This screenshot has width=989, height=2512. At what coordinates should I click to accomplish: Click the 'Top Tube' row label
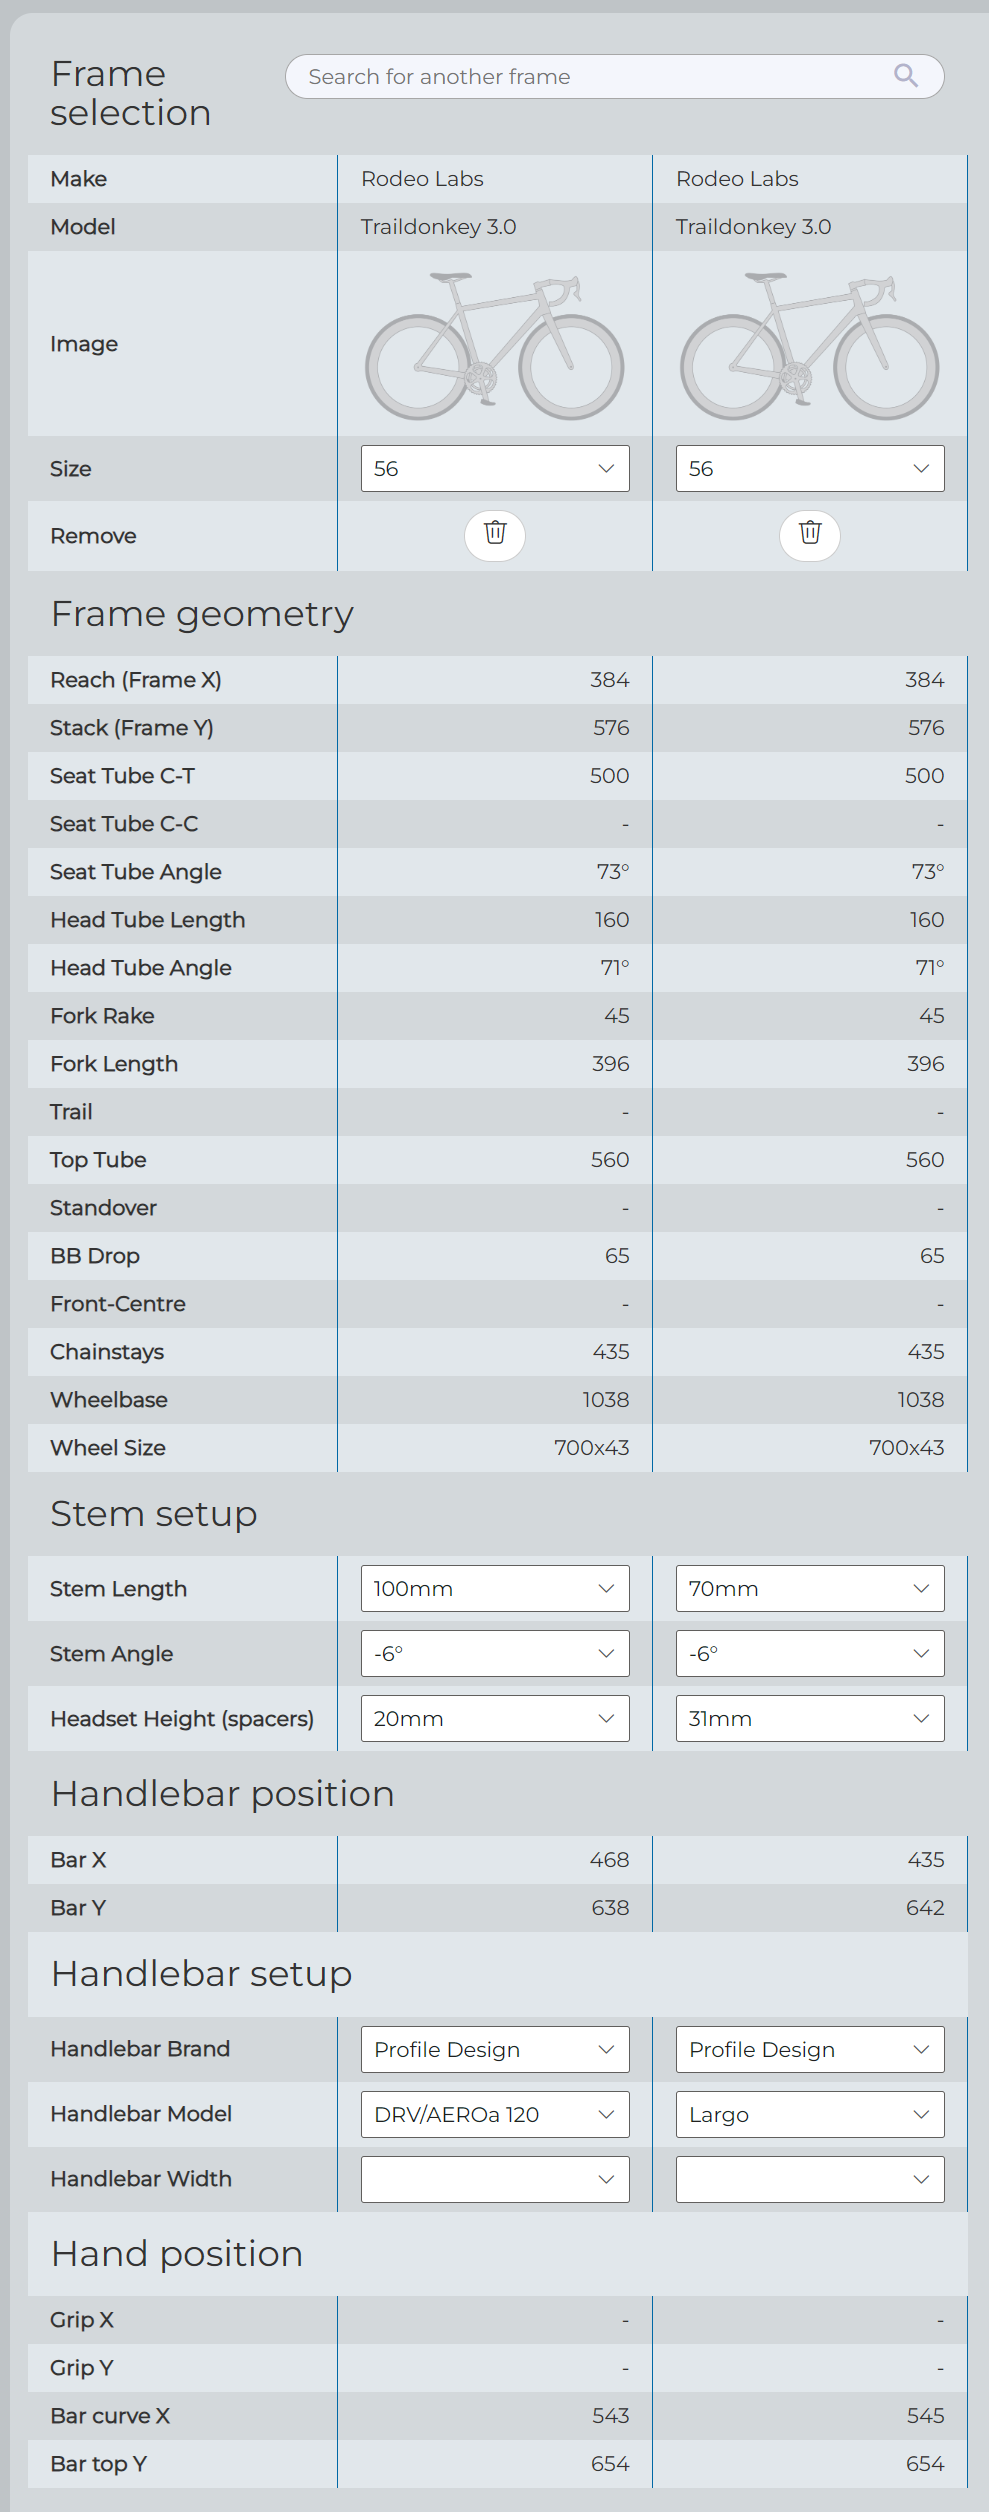[x=99, y=1160]
